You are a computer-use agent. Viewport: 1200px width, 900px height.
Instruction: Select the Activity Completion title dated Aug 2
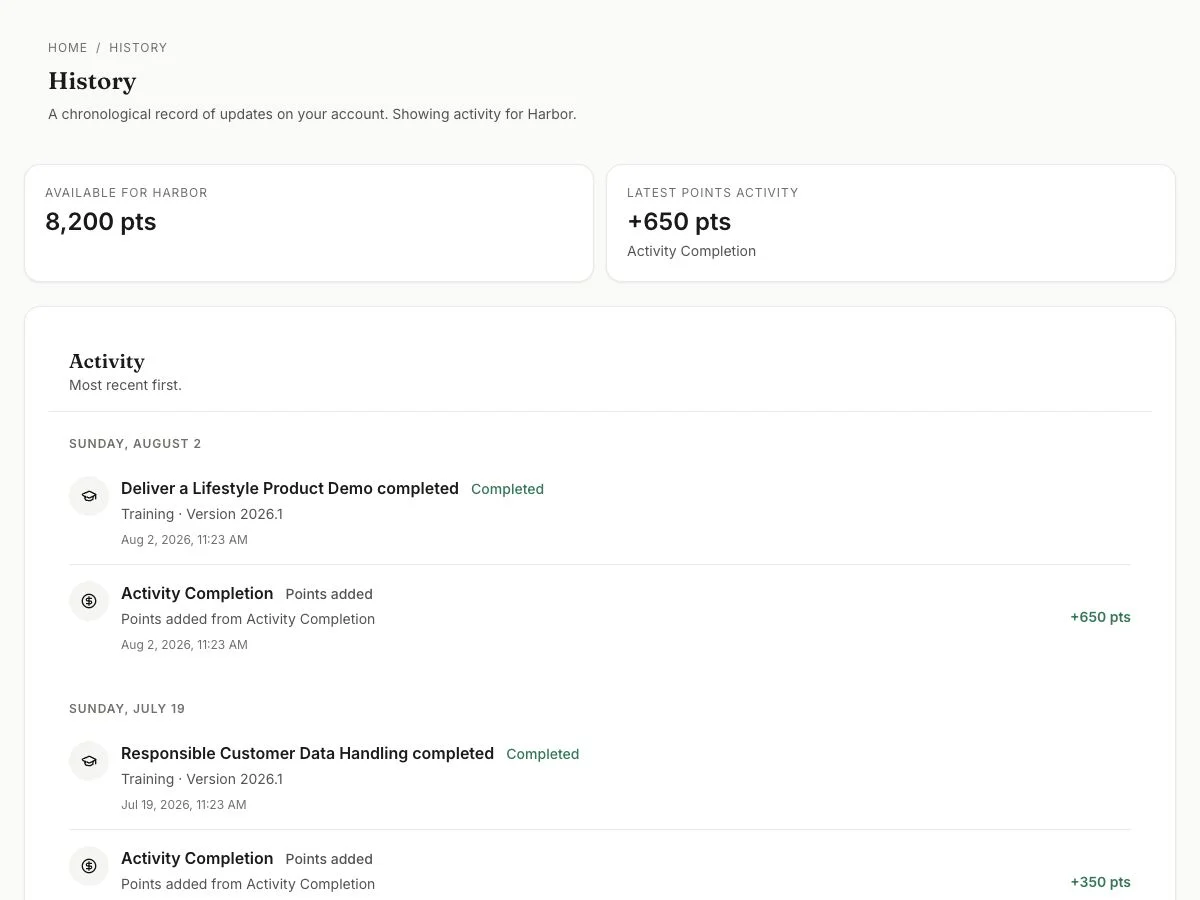[197, 593]
